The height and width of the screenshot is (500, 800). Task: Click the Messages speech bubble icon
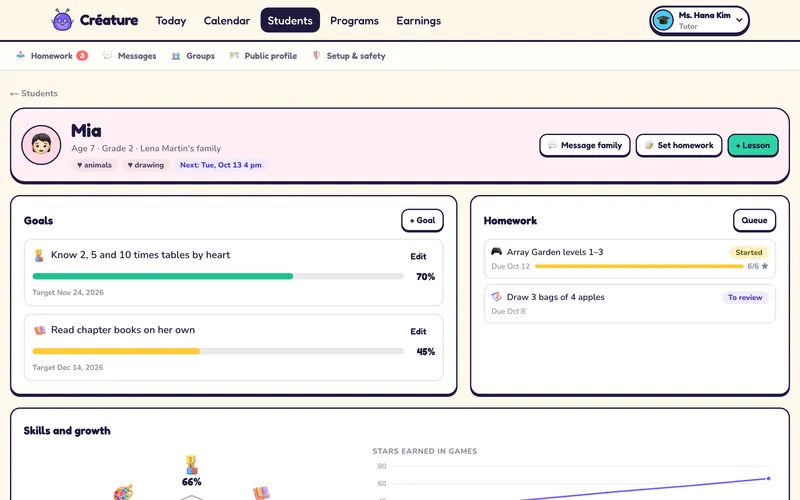[107, 56]
